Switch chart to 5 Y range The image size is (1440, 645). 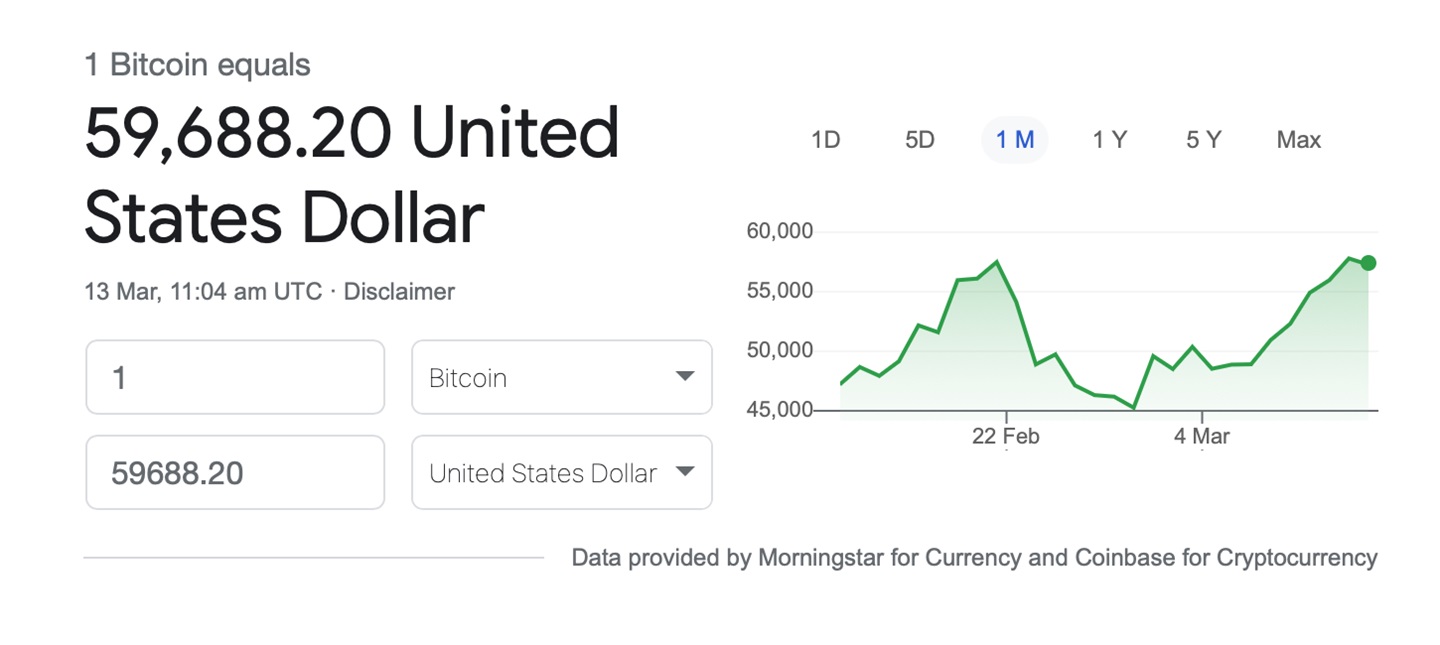[1204, 140]
